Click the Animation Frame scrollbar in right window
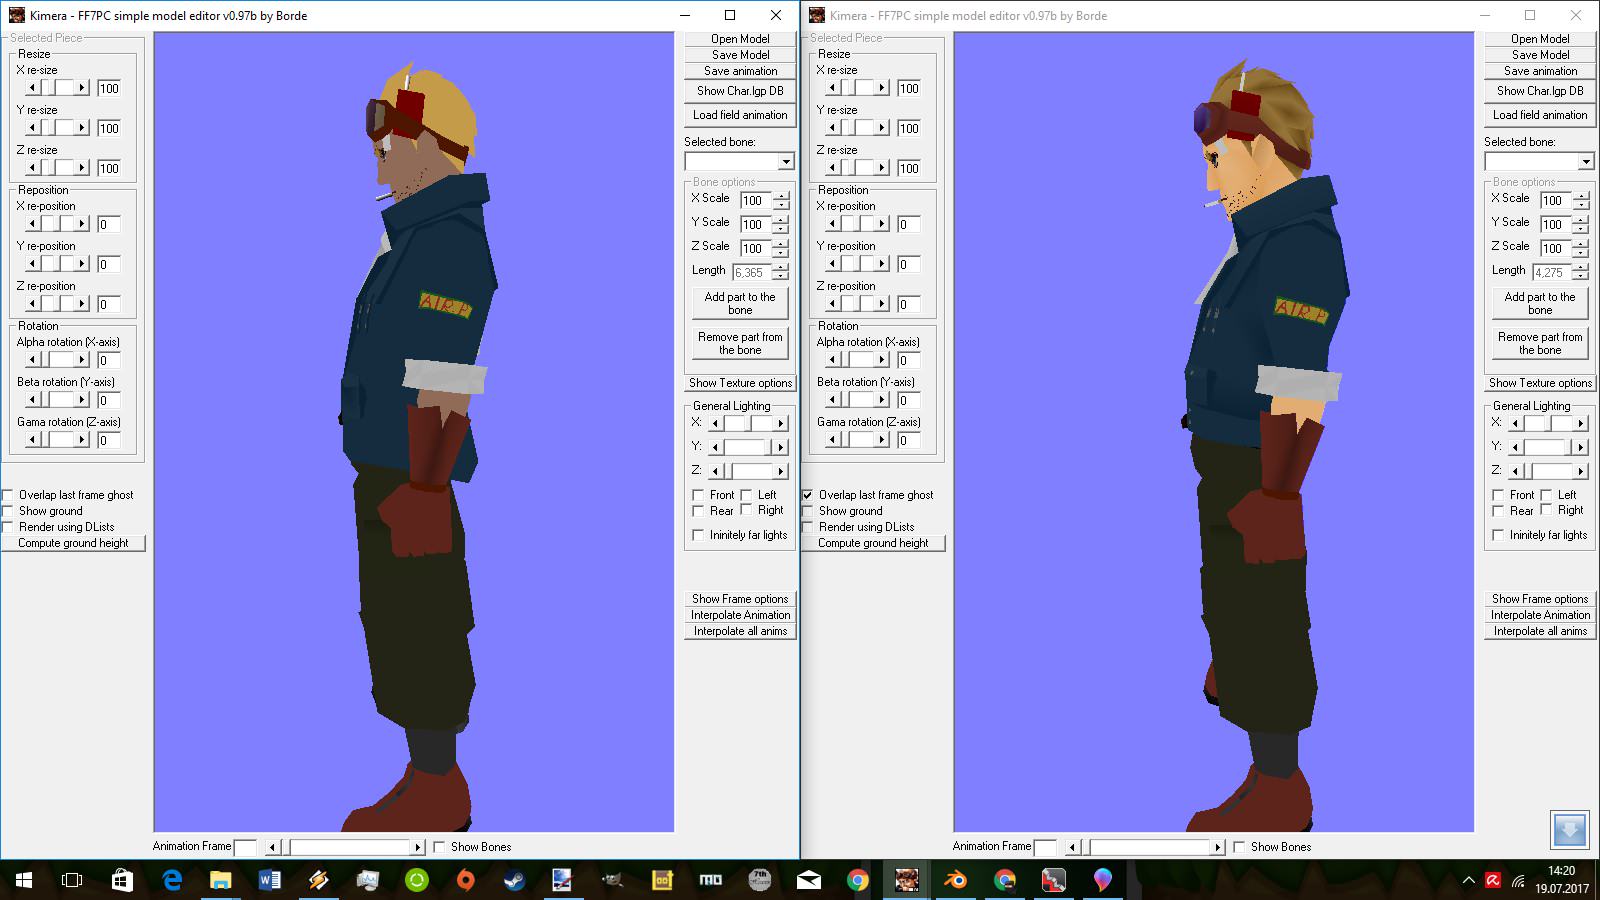Screen dimensions: 1600x900 [x=1145, y=847]
